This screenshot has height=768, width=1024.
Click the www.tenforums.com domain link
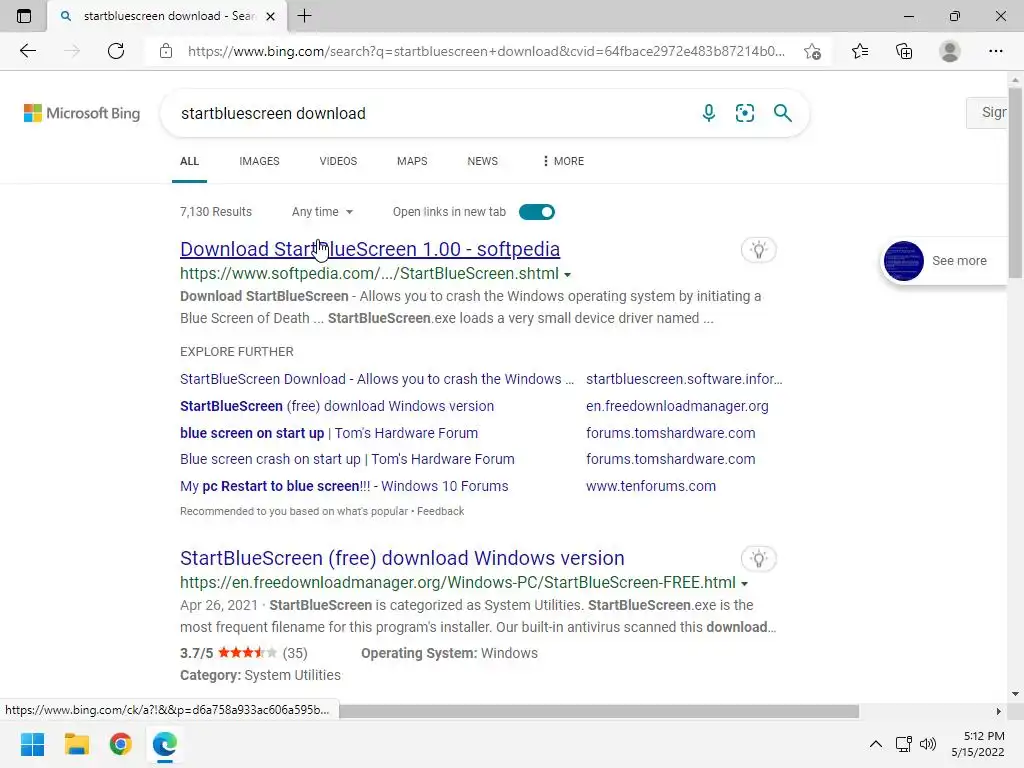pos(651,486)
